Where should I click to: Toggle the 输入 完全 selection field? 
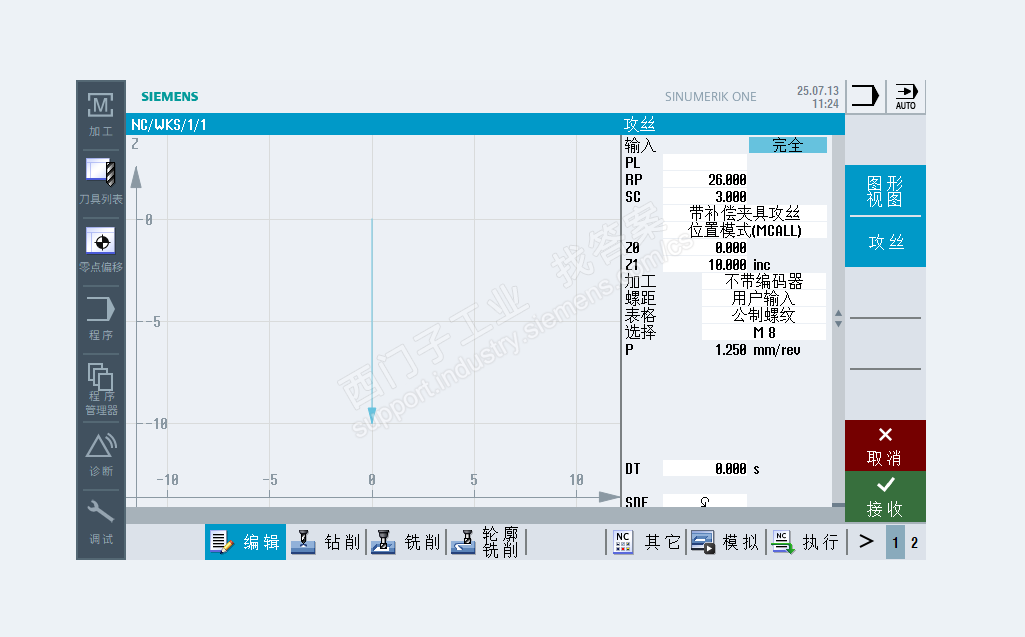click(x=788, y=145)
